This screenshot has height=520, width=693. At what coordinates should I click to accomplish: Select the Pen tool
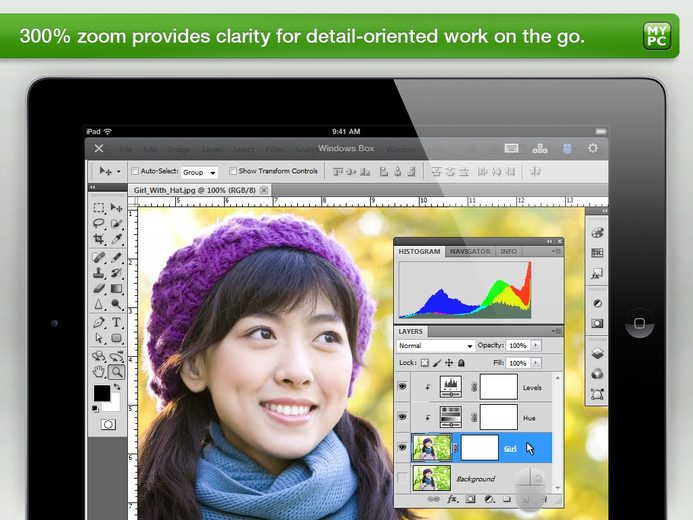coord(99,322)
